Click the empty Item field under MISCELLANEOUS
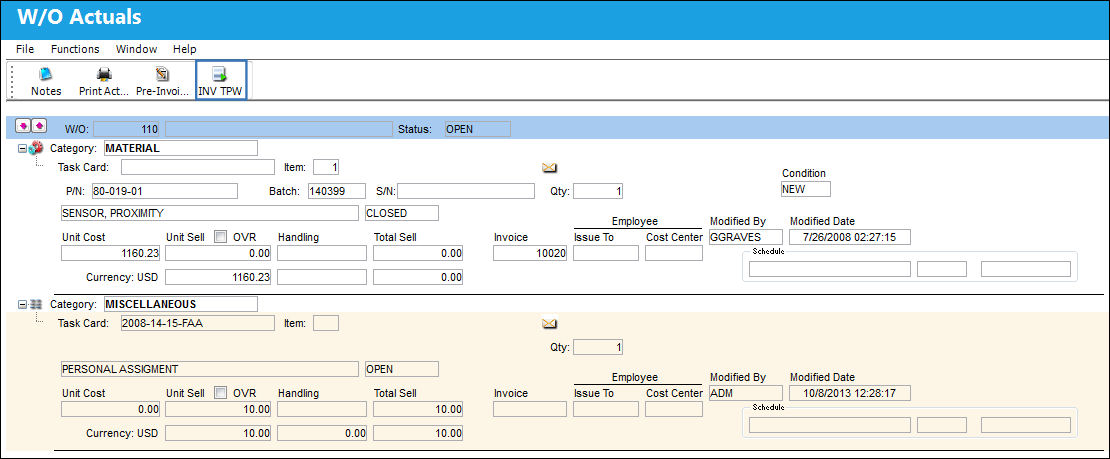This screenshot has width=1110, height=459. (x=326, y=323)
